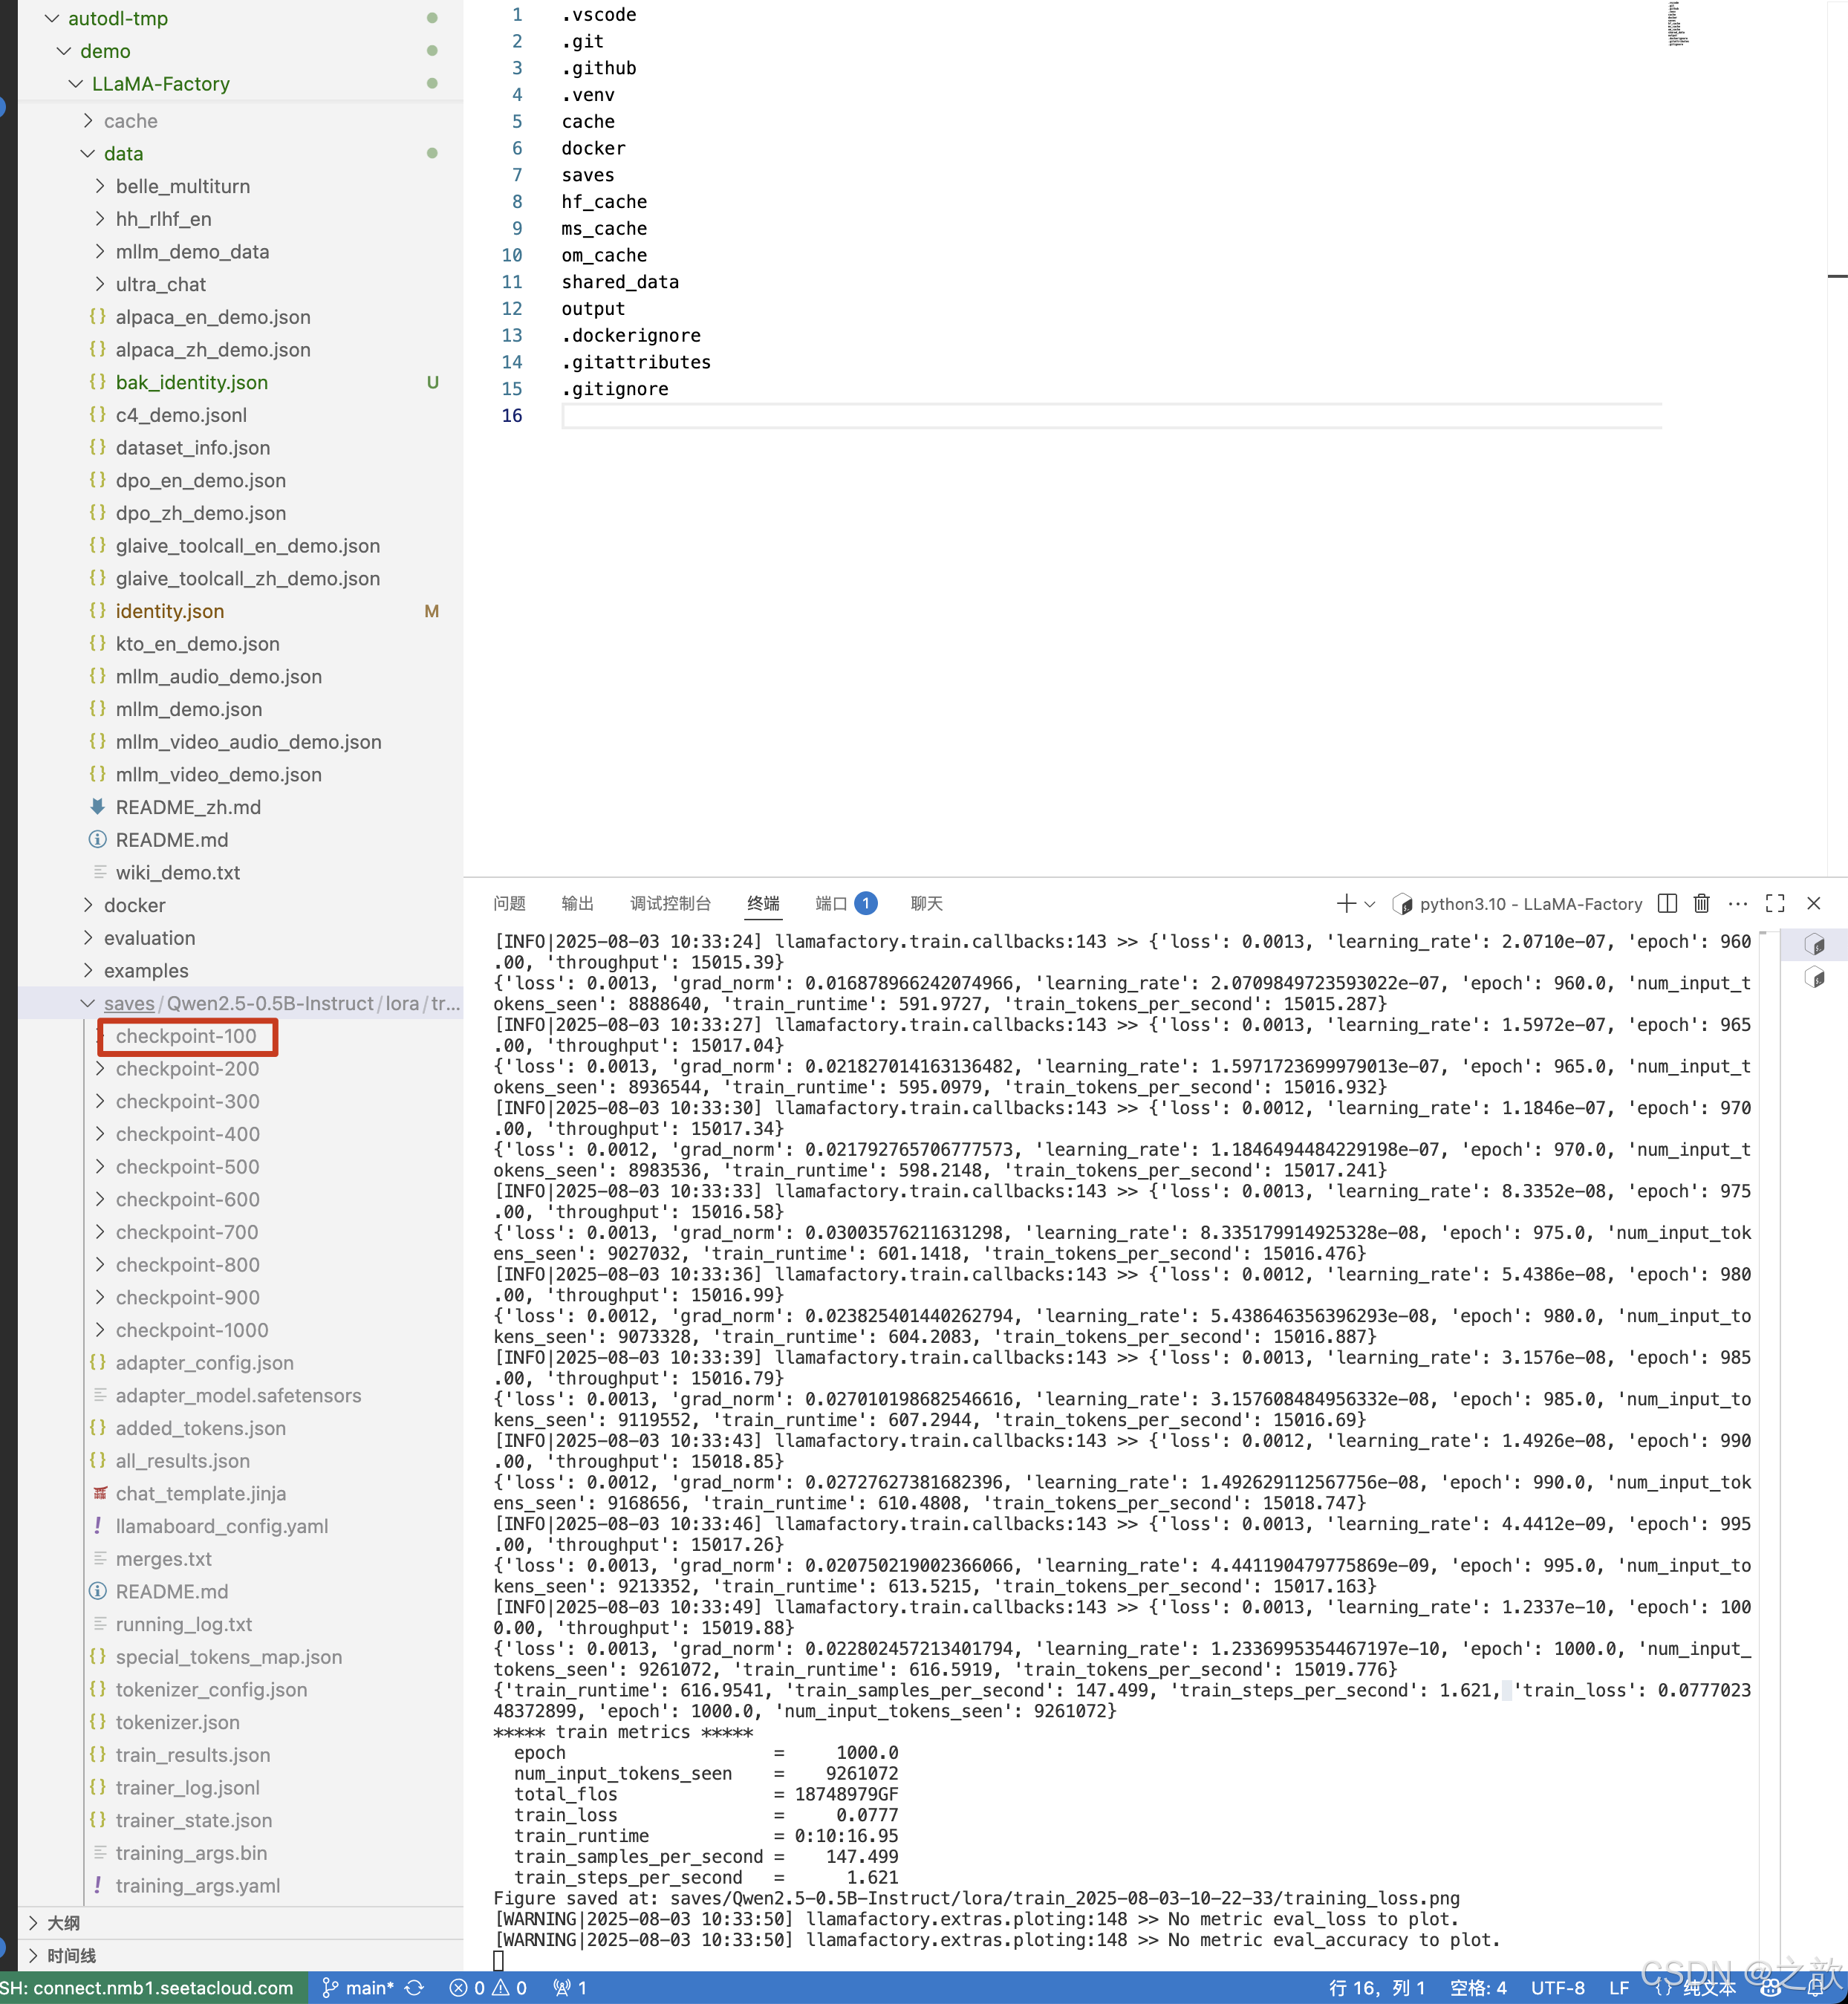Viewport: 1848px width, 2004px height.
Task: Expand the ultra_chat folder
Action: coord(100,284)
